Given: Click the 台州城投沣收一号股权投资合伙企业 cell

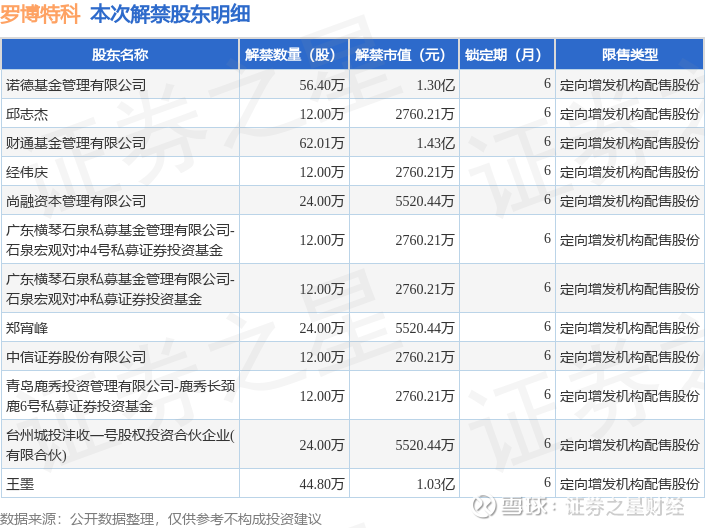Looking at the screenshot, I should pos(120,445).
